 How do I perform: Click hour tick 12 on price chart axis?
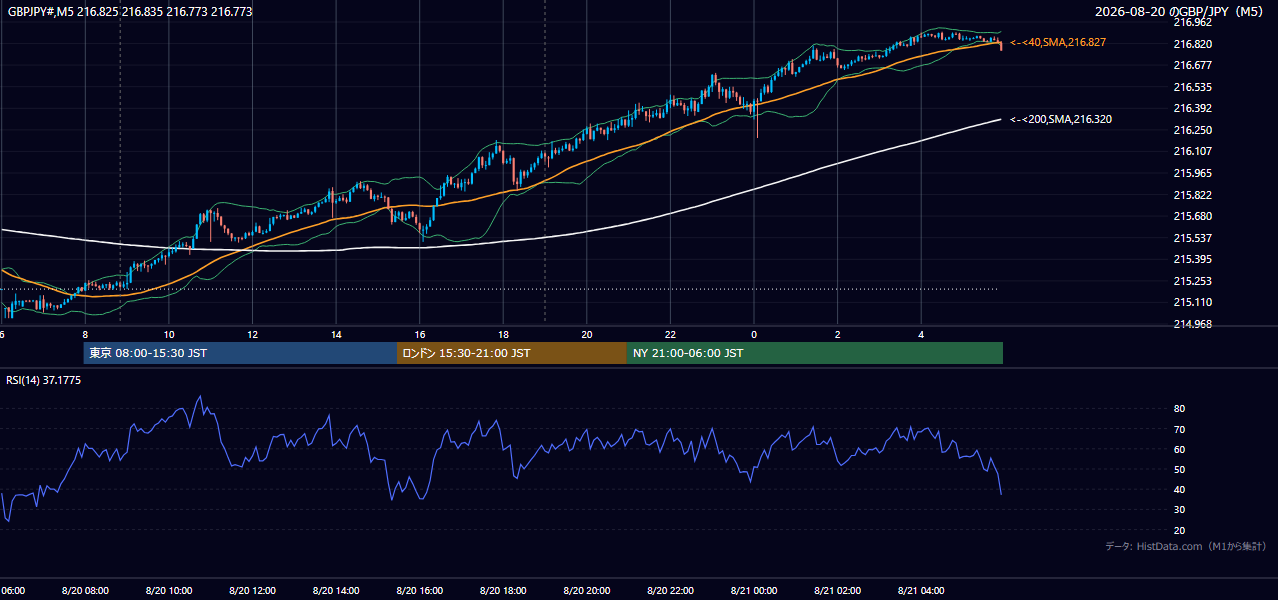pos(253,334)
